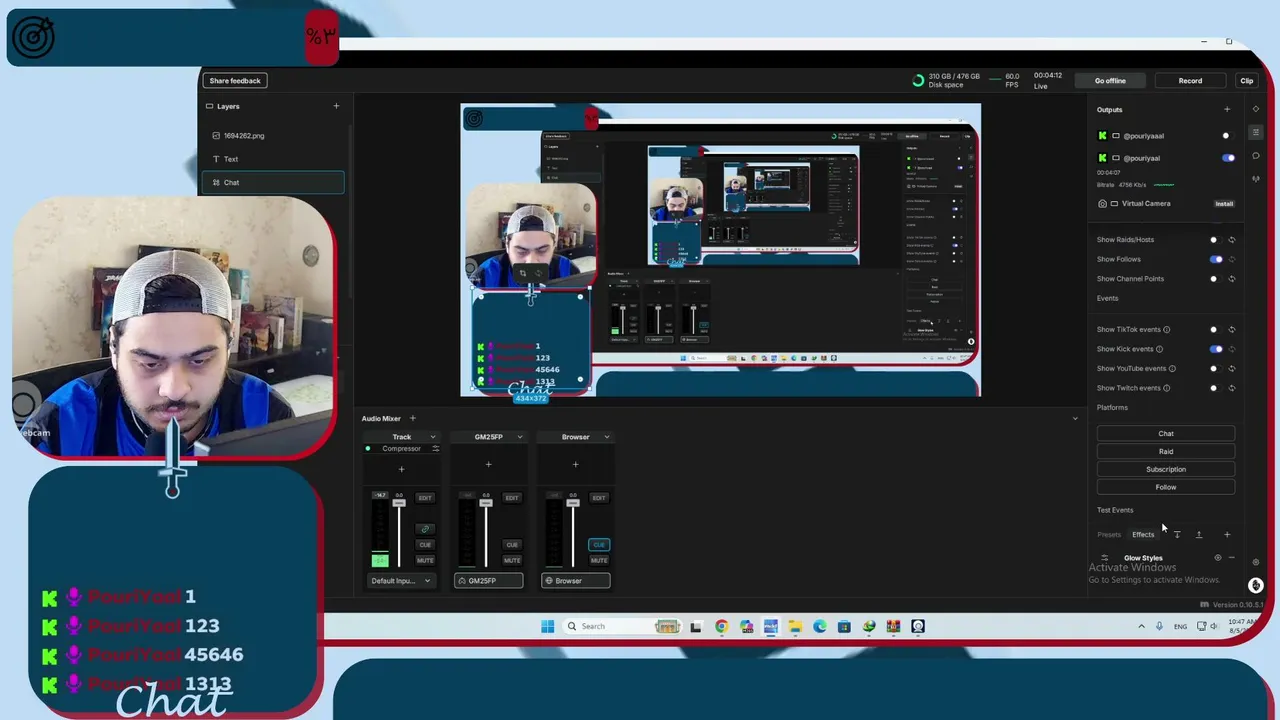Click the Go offline button
The image size is (1280, 720).
pos(1110,81)
